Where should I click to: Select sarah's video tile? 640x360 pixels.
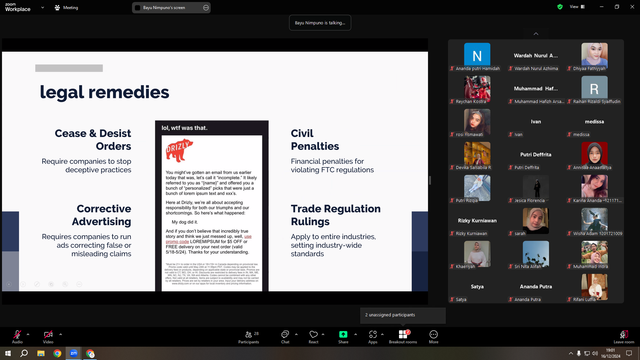click(536, 222)
